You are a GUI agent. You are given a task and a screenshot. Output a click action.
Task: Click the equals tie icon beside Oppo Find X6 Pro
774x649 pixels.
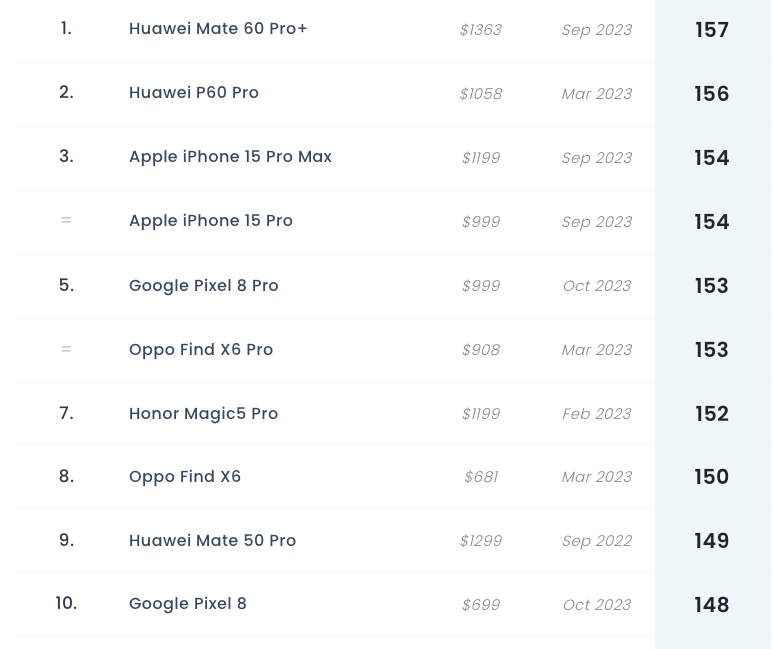point(66,349)
